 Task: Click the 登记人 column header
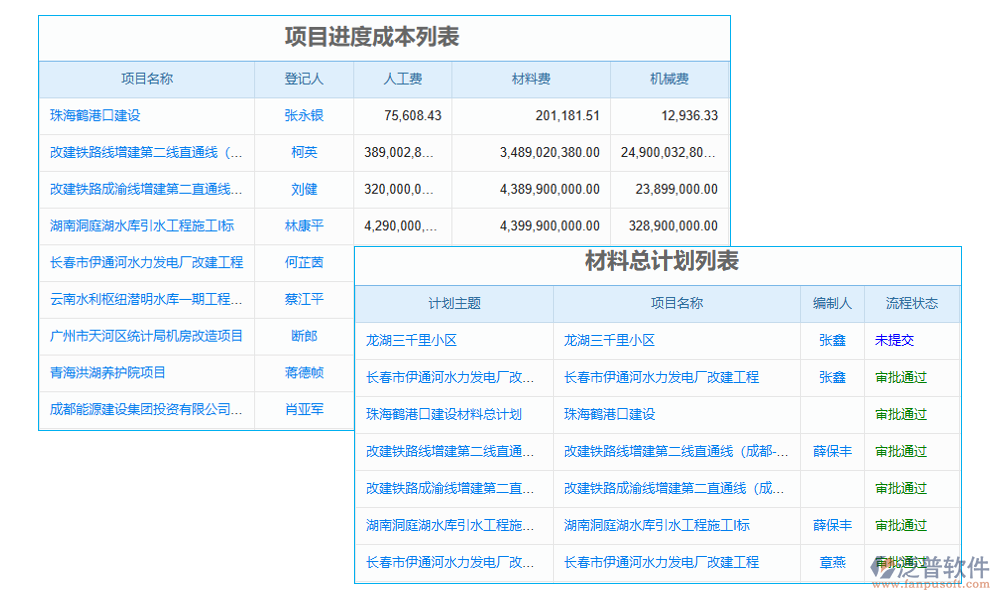[x=304, y=79]
